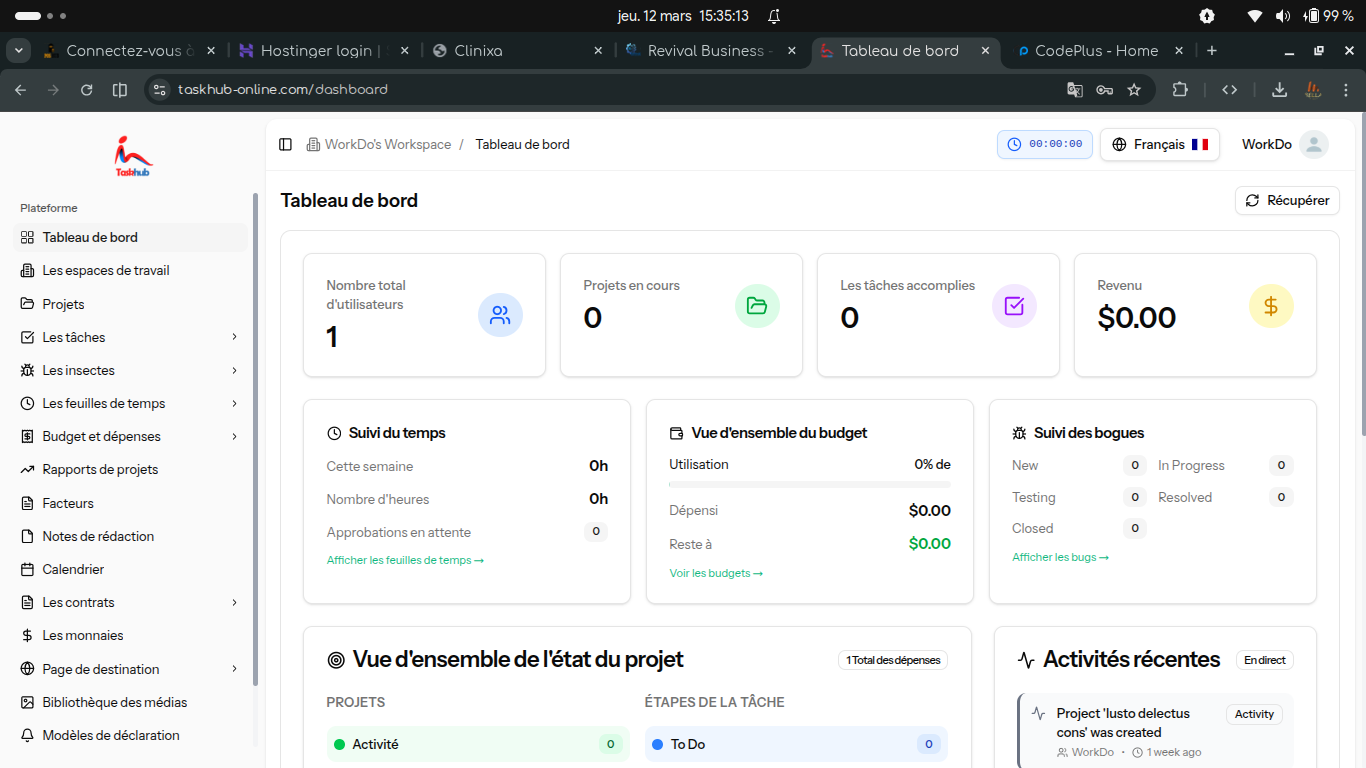Open the Français language dropdown
The image size is (1366, 768).
(1159, 145)
